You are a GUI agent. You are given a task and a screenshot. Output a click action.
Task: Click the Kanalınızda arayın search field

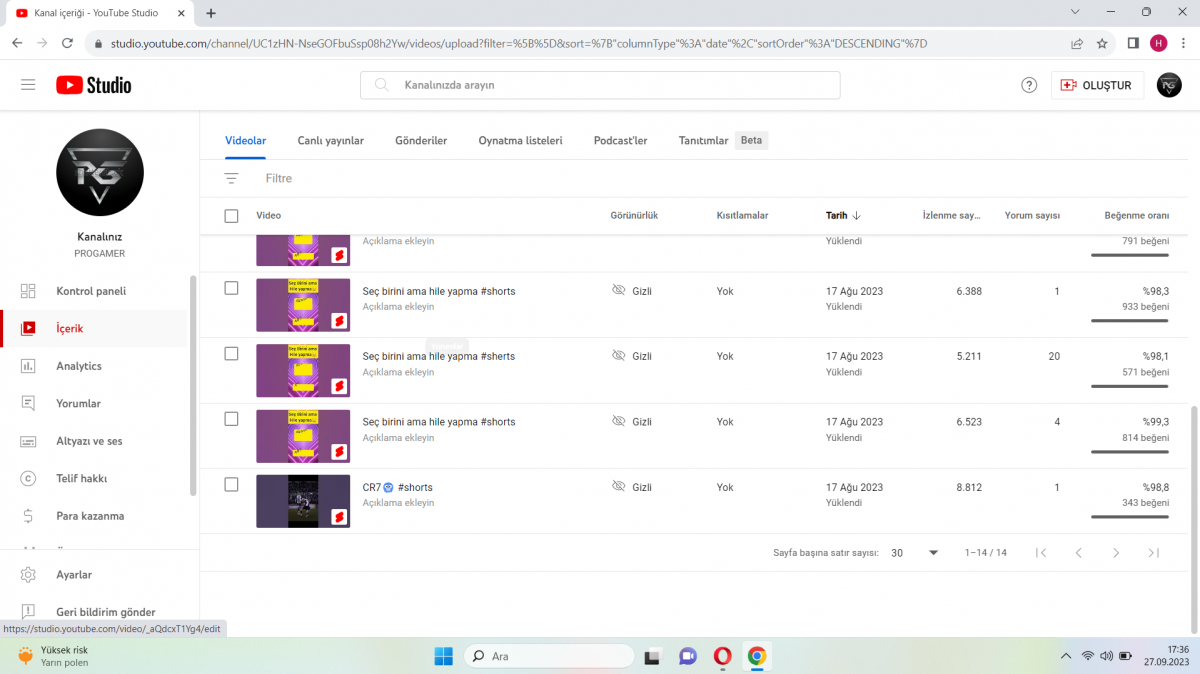(x=600, y=85)
